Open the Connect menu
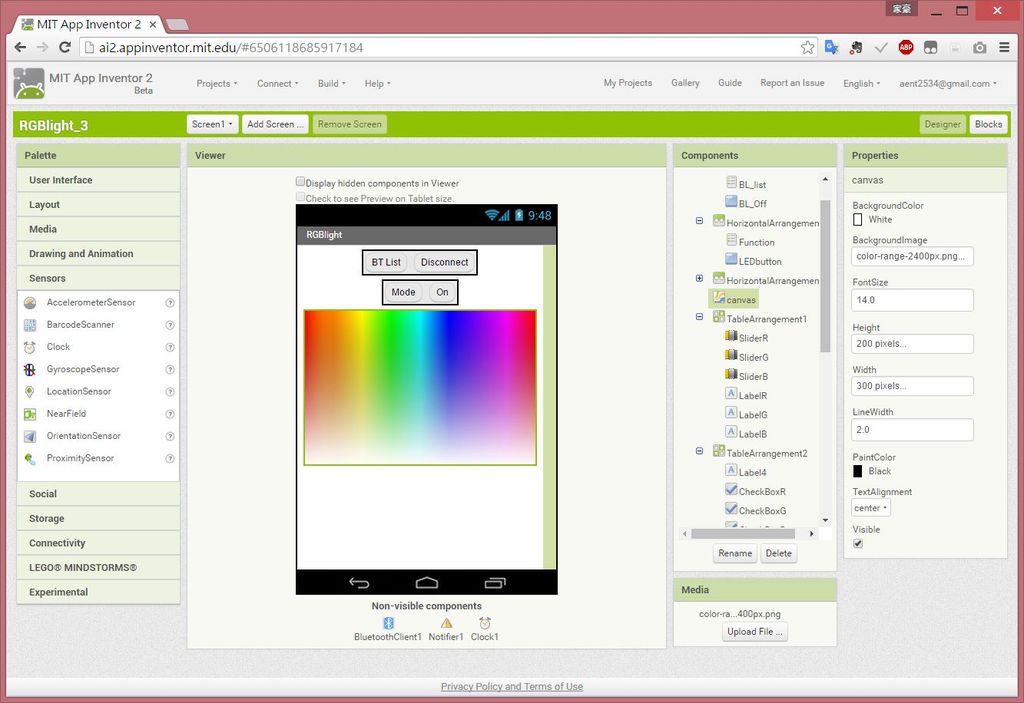Screen dimensions: 1024x703 click(278, 83)
